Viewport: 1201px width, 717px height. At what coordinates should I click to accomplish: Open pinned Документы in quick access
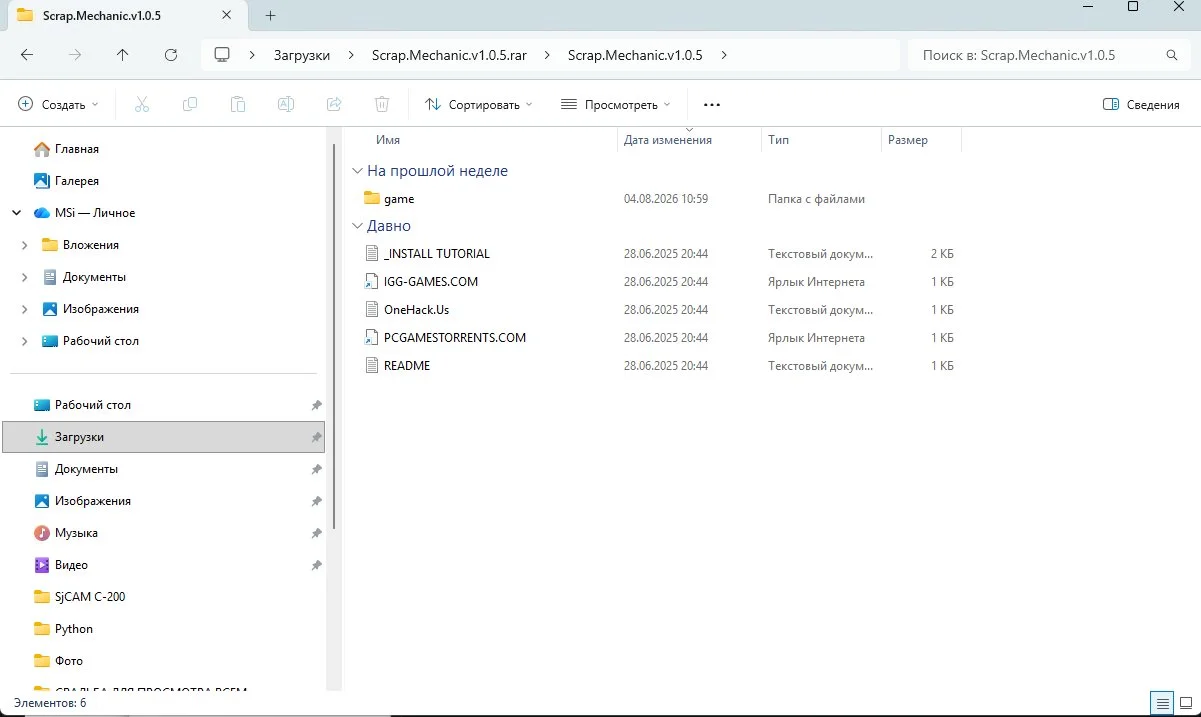click(x=86, y=469)
